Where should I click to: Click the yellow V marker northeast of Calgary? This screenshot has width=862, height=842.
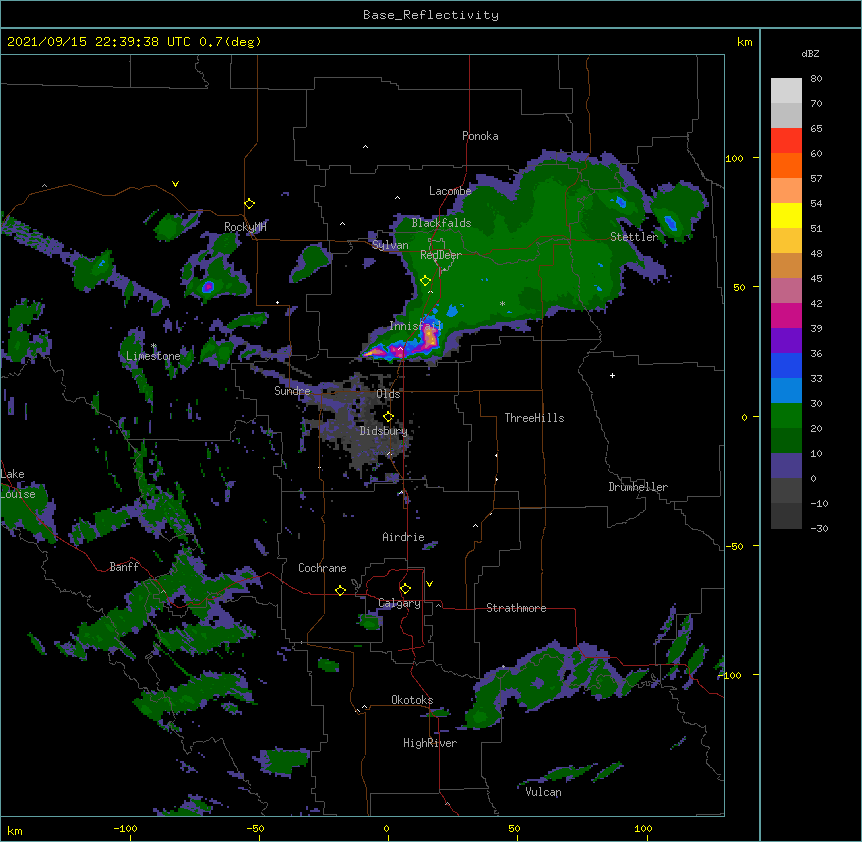pyautogui.click(x=429, y=584)
